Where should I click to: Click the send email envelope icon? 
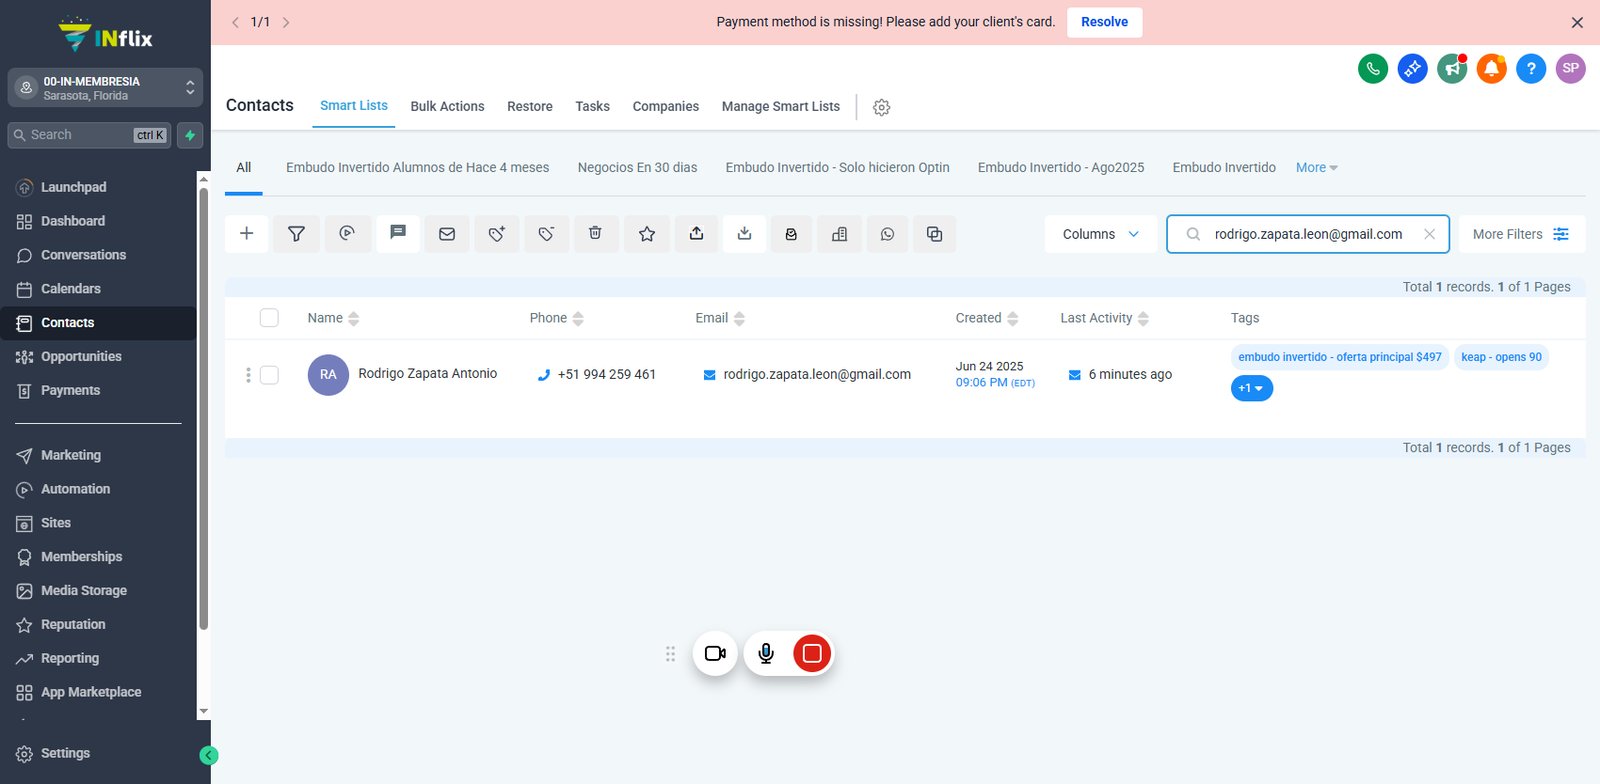tap(447, 234)
